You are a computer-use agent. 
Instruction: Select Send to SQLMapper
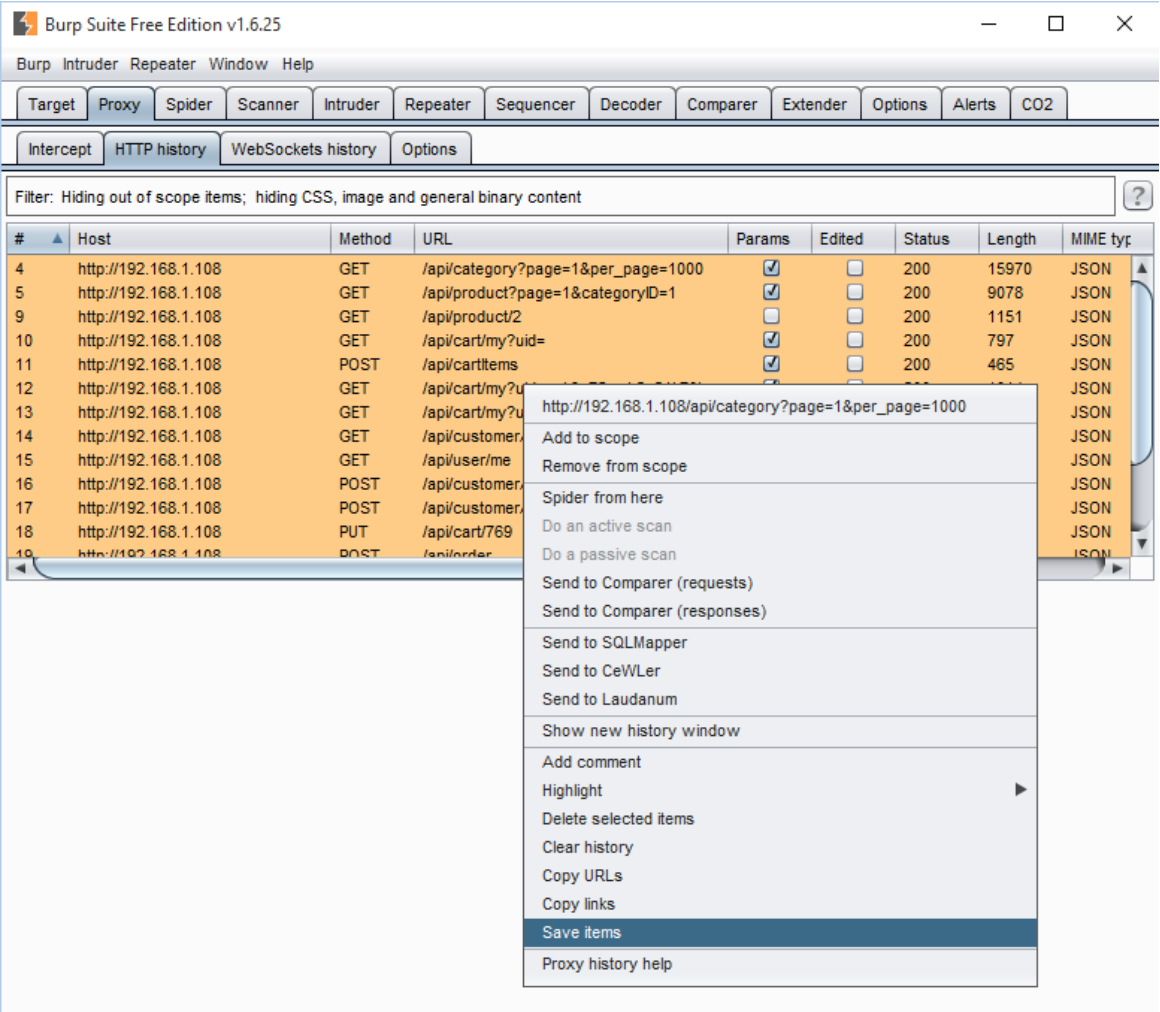click(780, 643)
